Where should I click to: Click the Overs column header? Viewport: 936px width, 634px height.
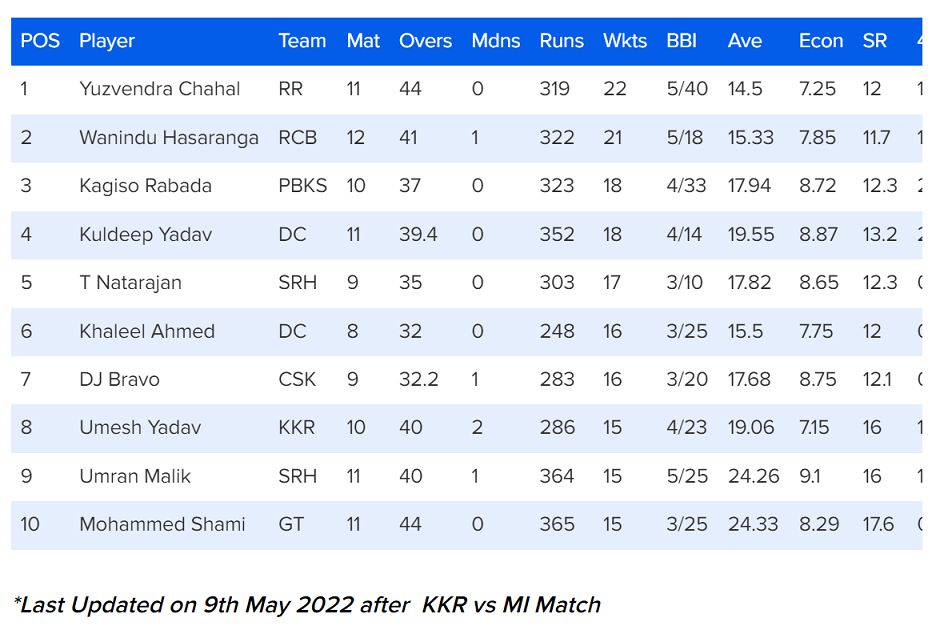coord(425,41)
